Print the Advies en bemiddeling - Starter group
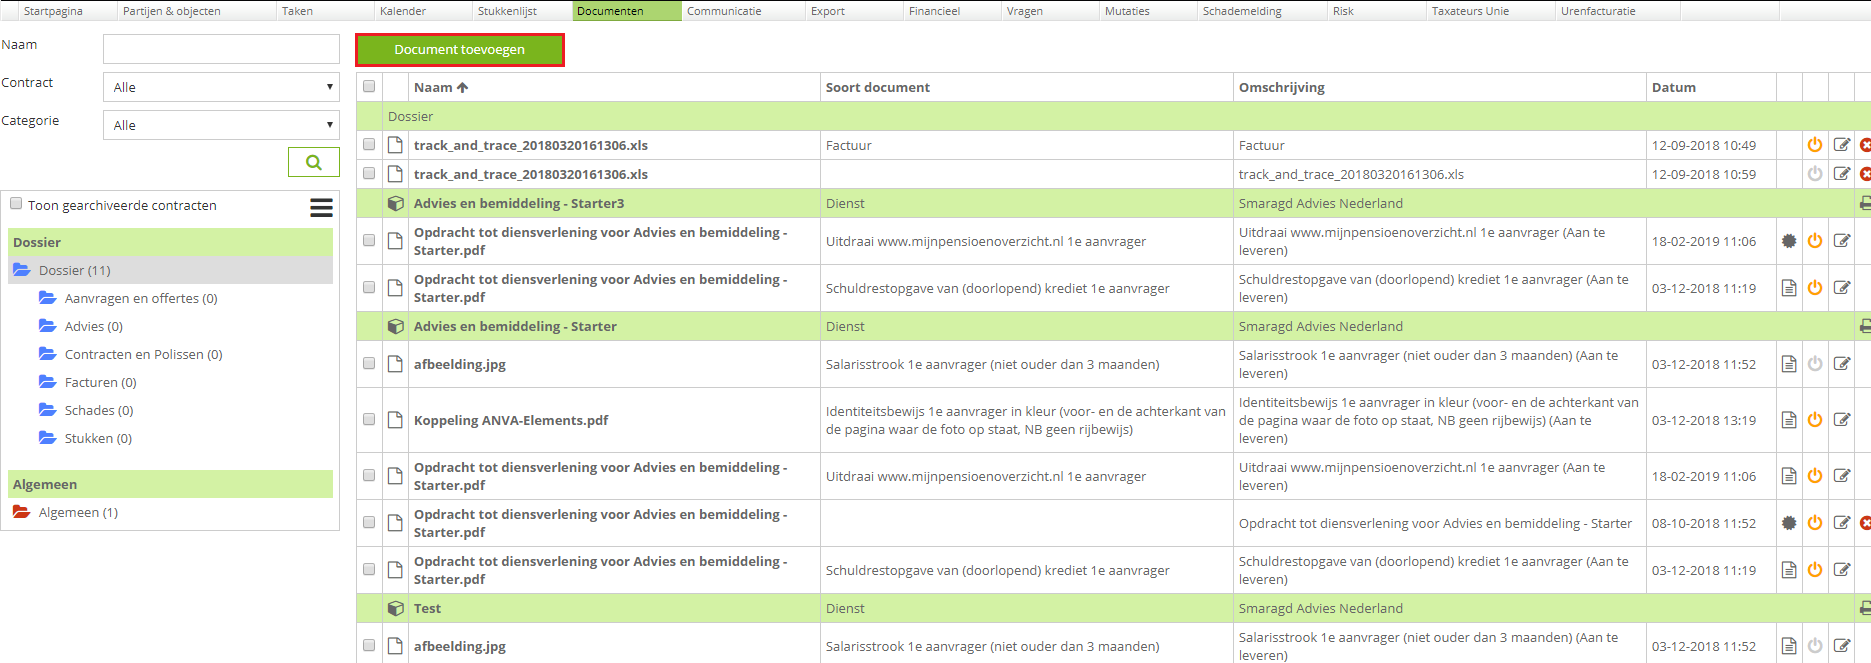The image size is (1871, 663). 1865,326
